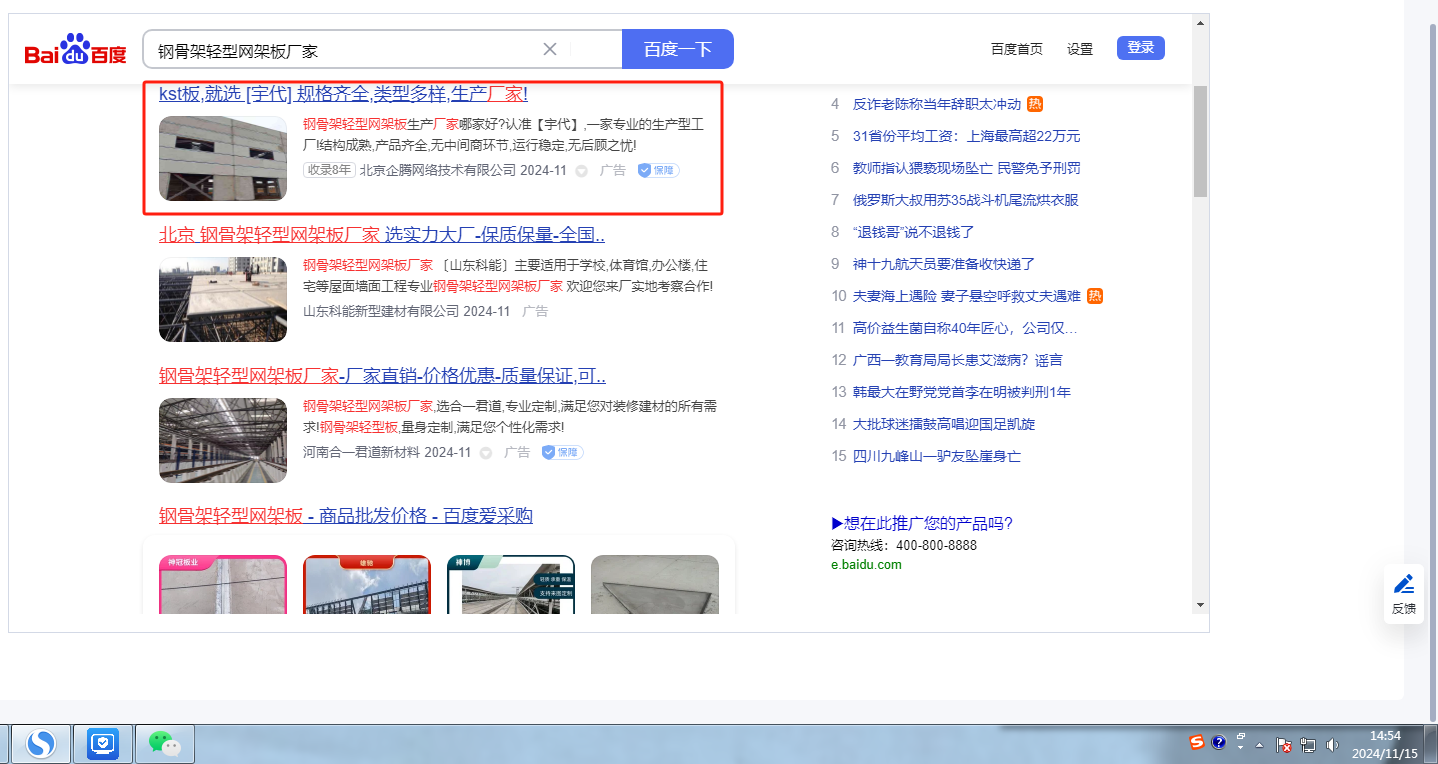Open hot search 四川九峰山一驴友坠崖身亡
Viewport: 1438px width, 764px height.
tap(937, 456)
